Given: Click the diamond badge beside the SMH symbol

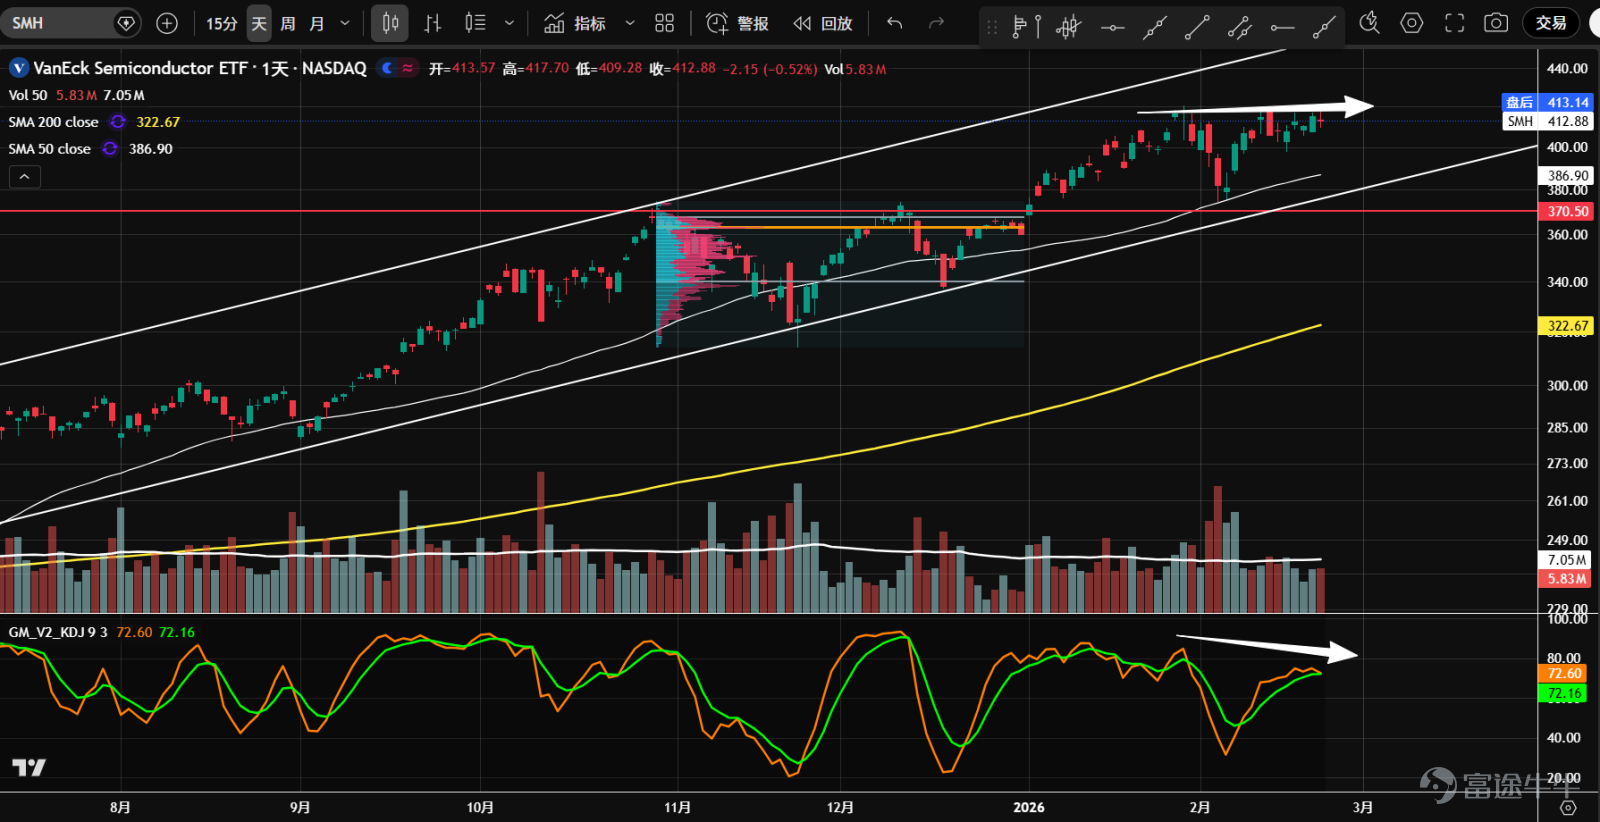Looking at the screenshot, I should pyautogui.click(x=126, y=23).
